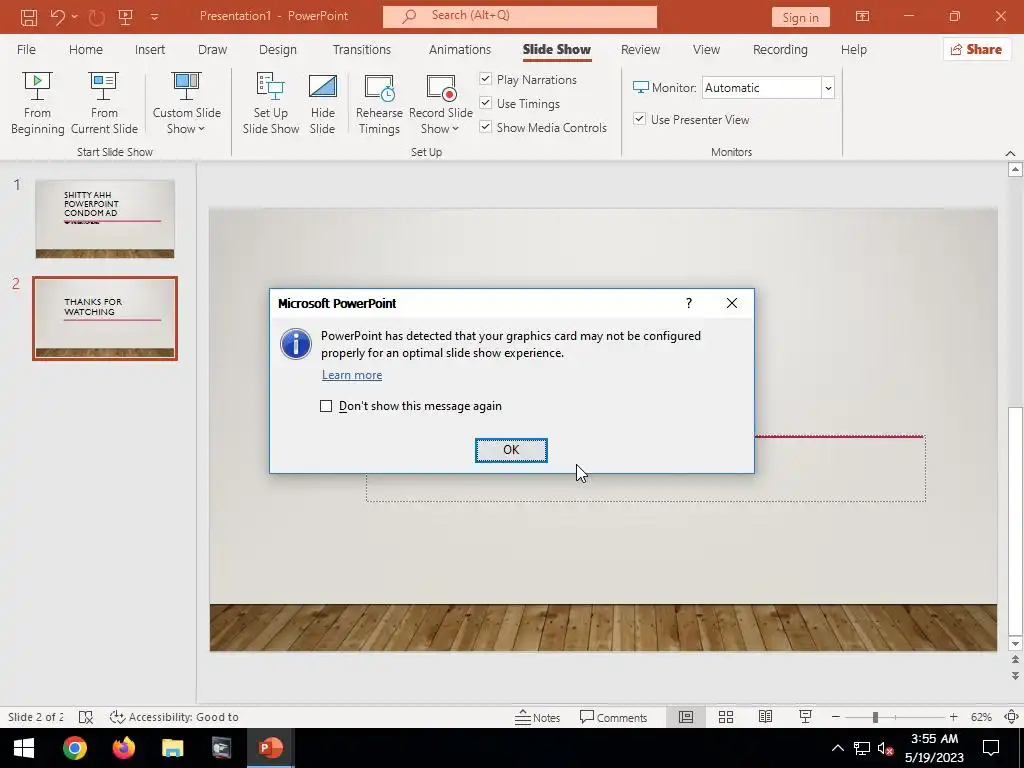This screenshot has width=1024, height=768.
Task: Open the Help tab
Action: [x=854, y=50]
